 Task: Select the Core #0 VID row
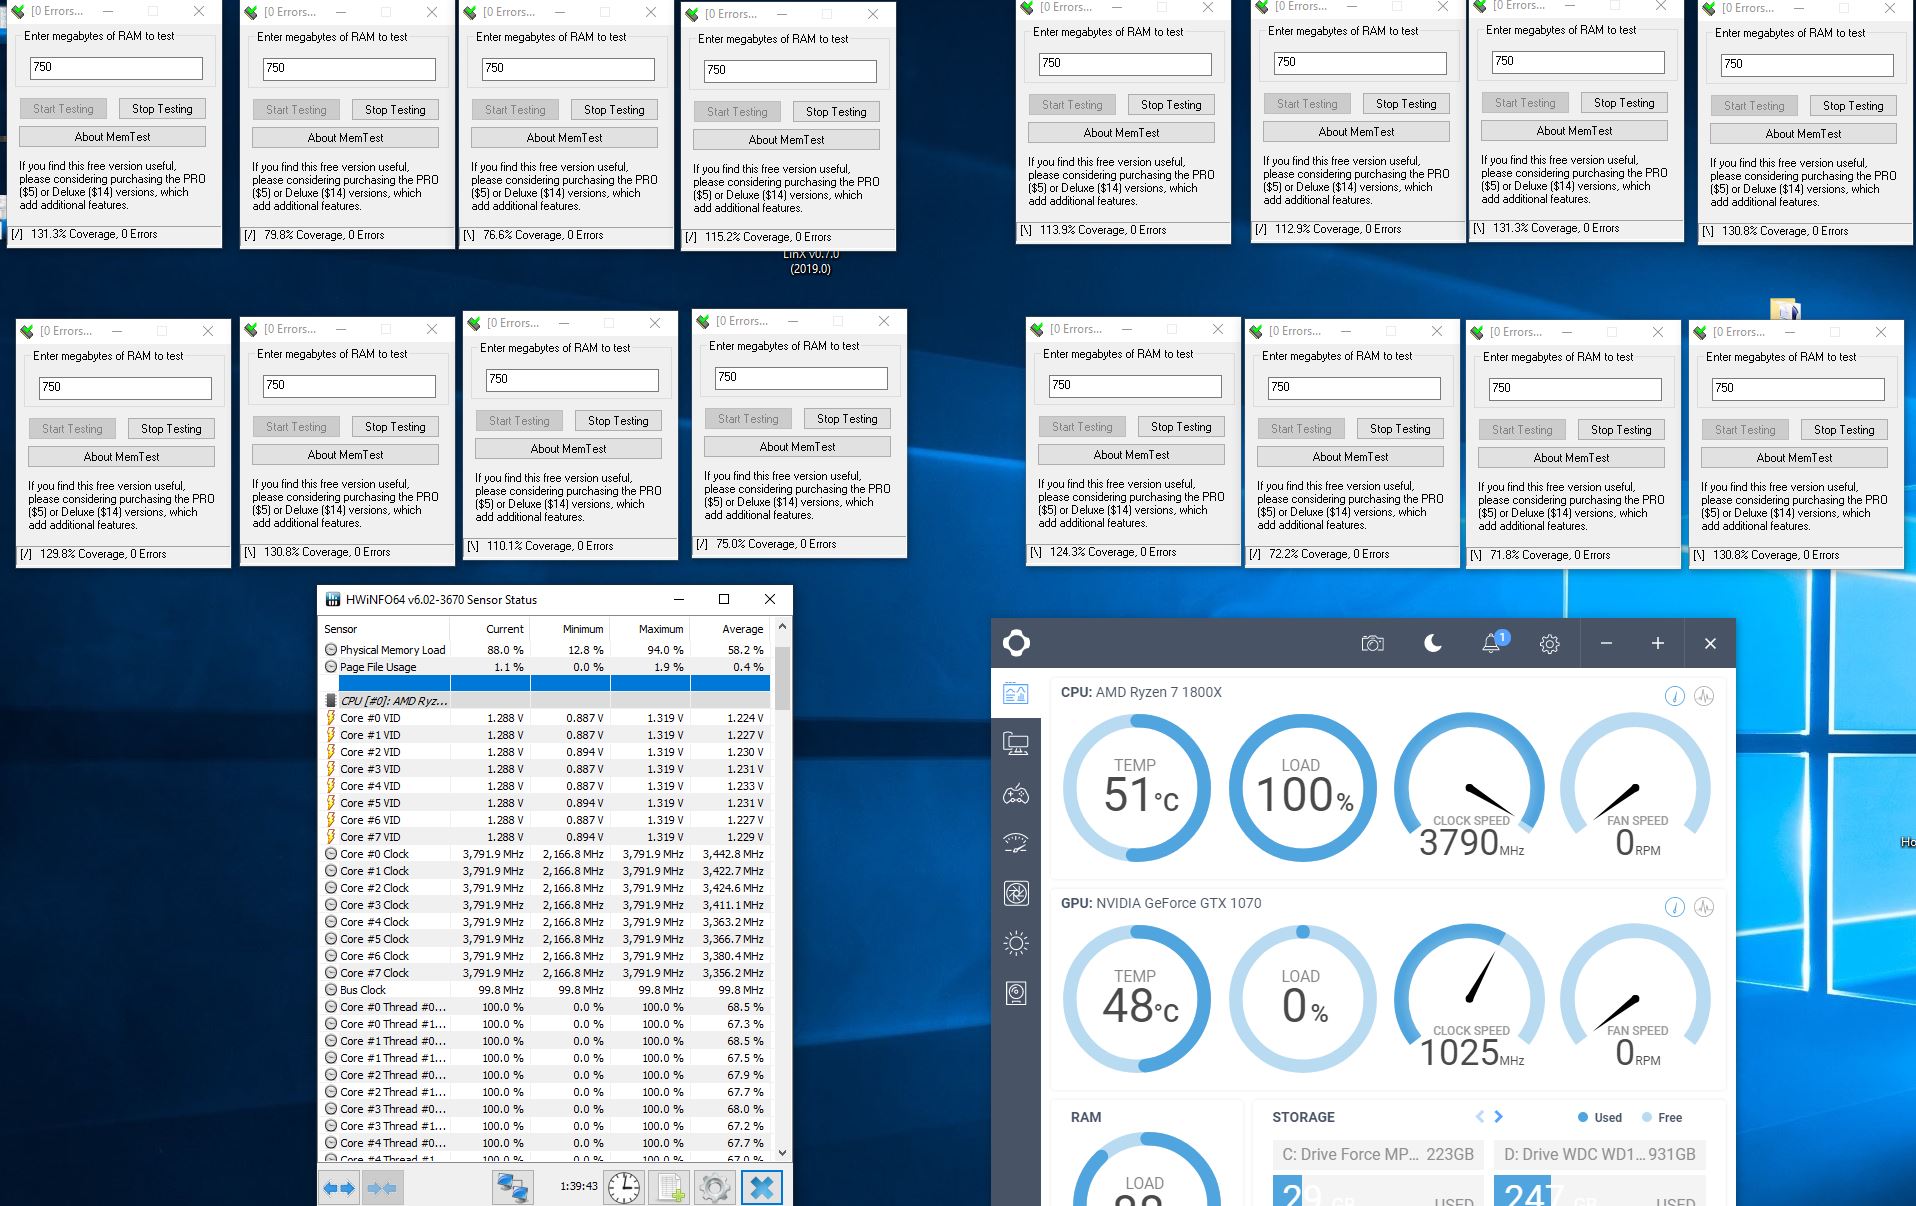point(545,718)
